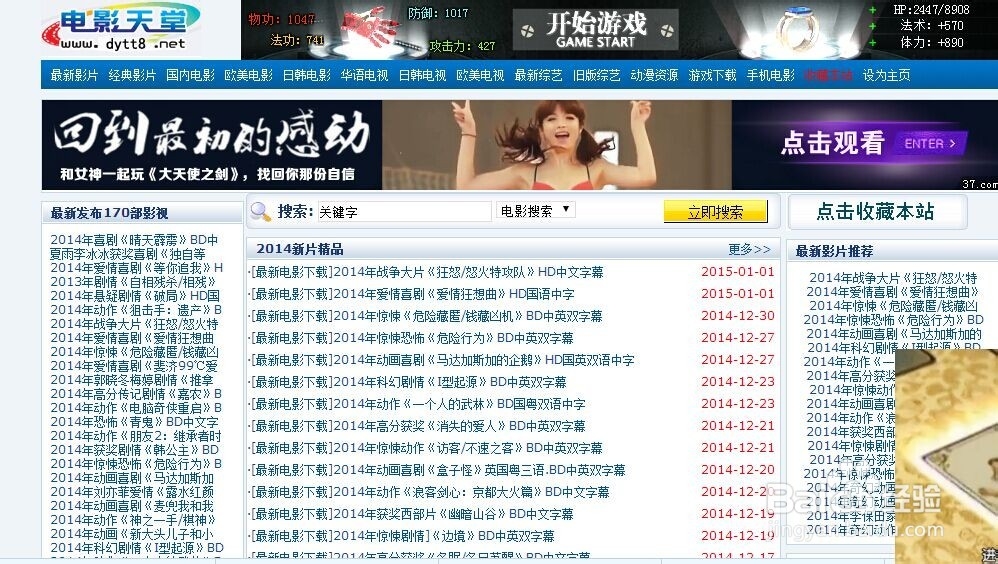Open the 游戏下载 nav item
998x564 pixels.
coord(712,75)
